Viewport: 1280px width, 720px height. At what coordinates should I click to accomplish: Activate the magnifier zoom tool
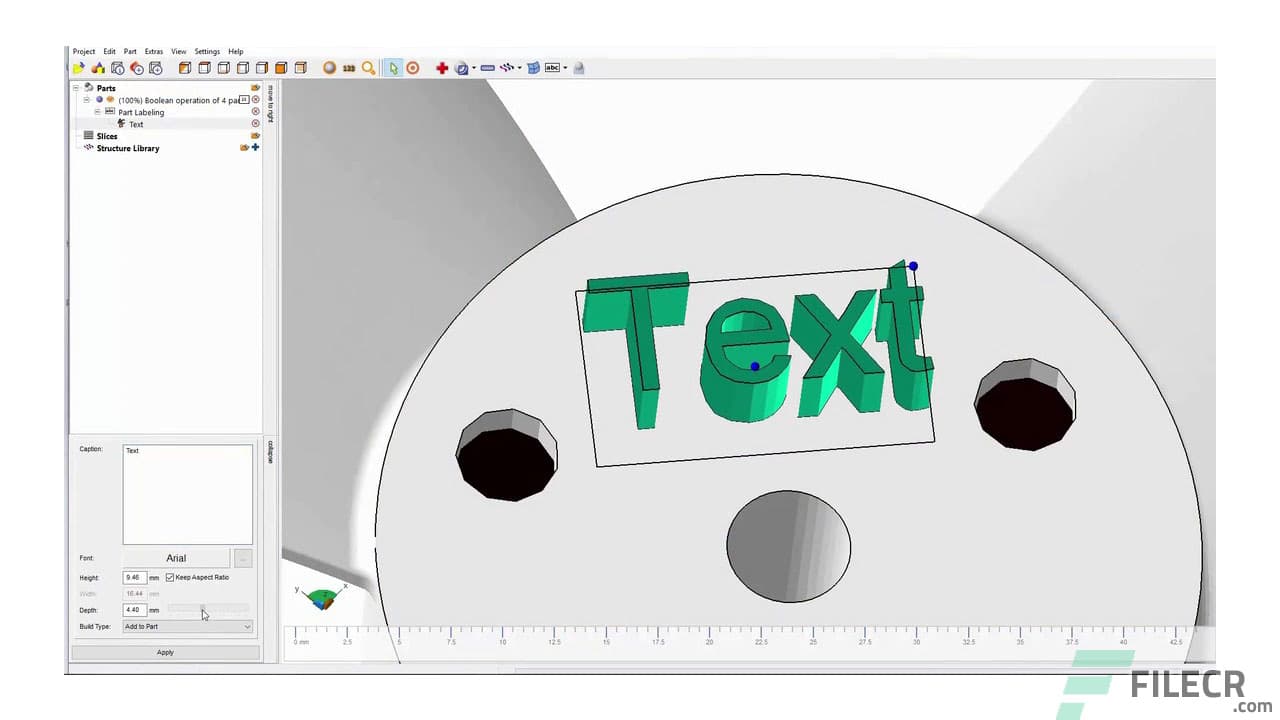coord(367,68)
